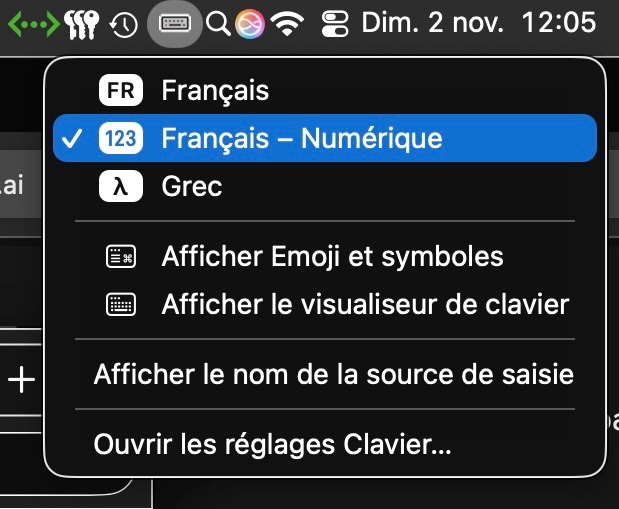Choose Afficher le visualiseur de clavier
The height and width of the screenshot is (509, 619).
(364, 304)
